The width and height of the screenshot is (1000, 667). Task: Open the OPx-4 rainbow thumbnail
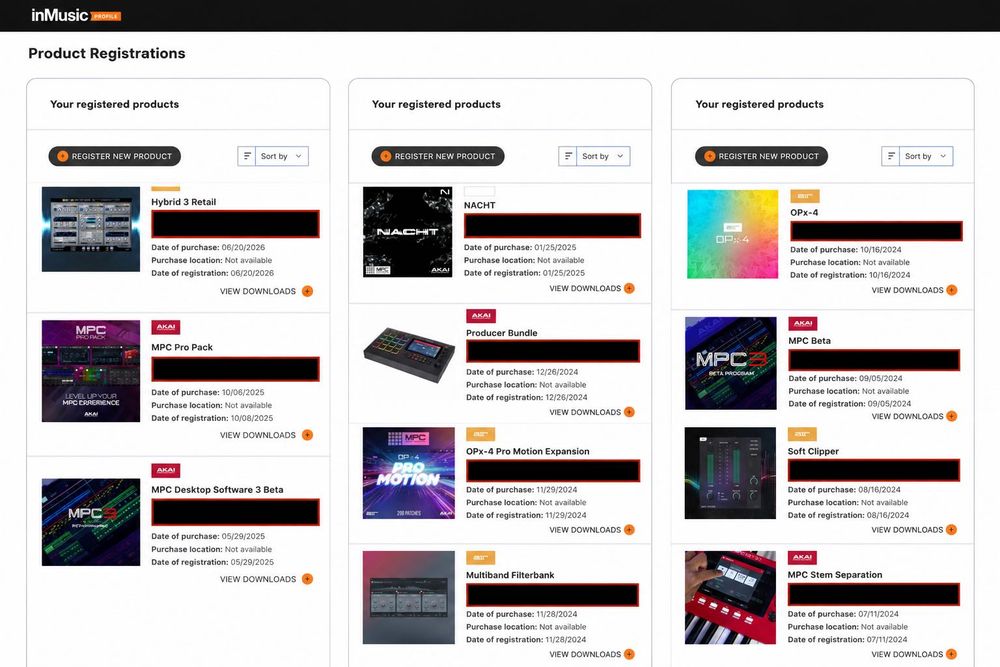pos(733,234)
